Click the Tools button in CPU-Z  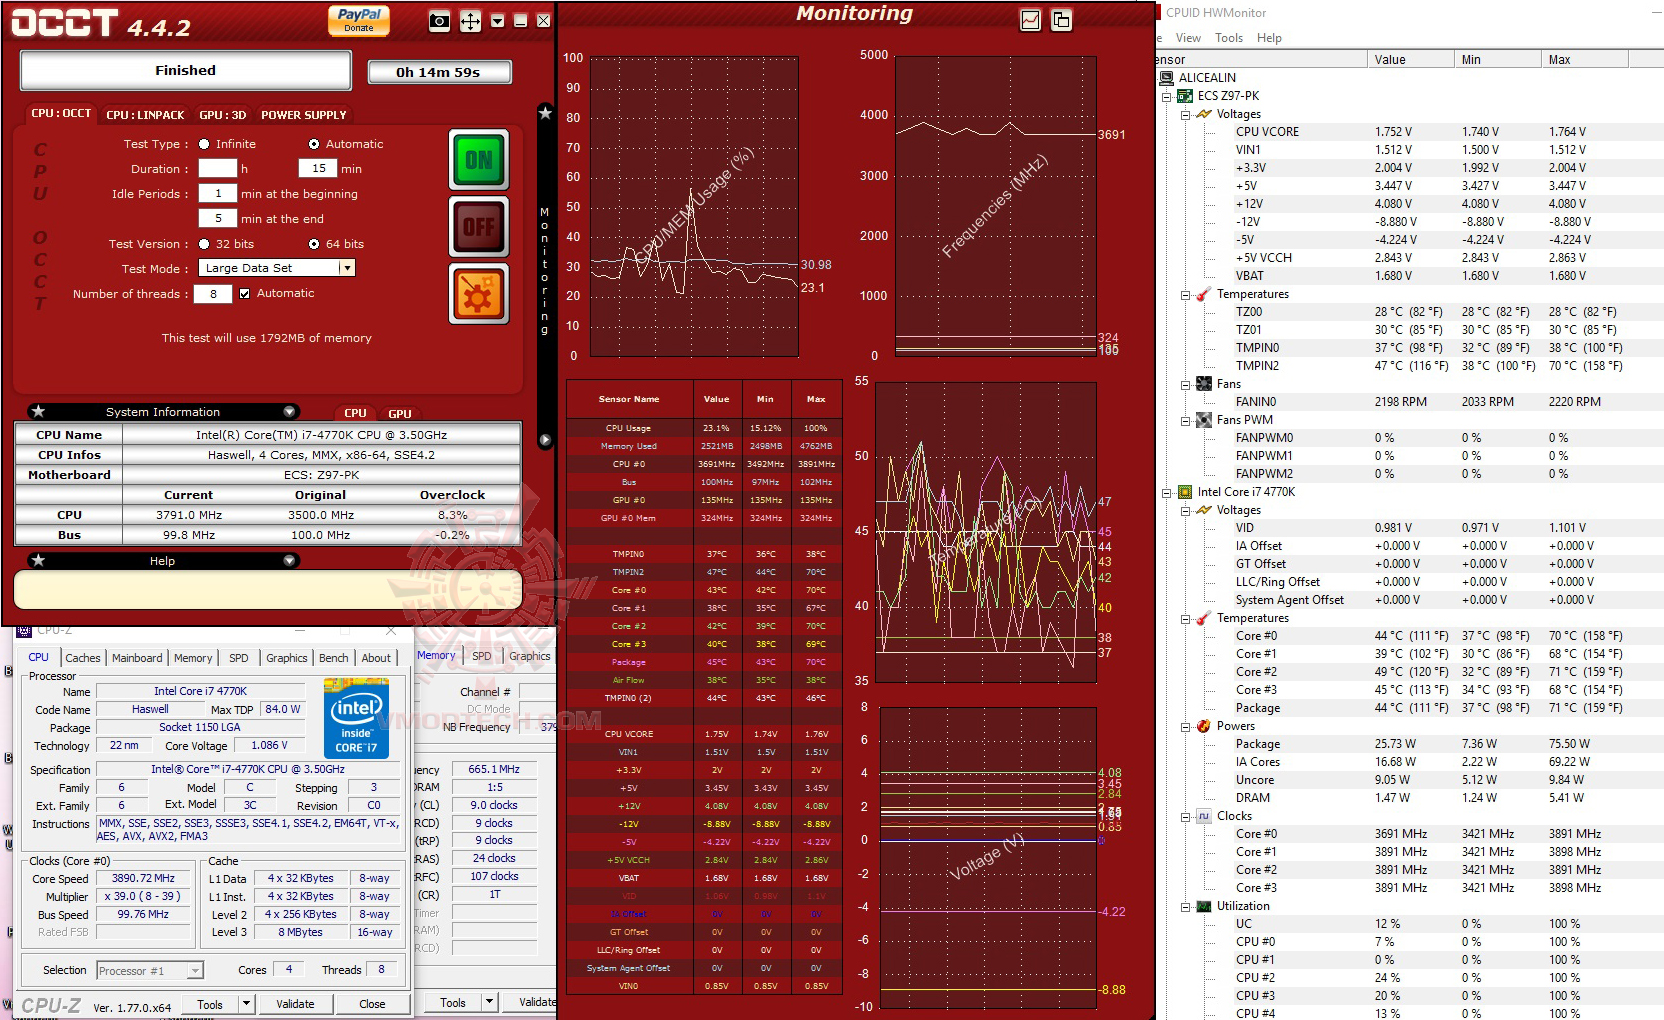point(210,1004)
